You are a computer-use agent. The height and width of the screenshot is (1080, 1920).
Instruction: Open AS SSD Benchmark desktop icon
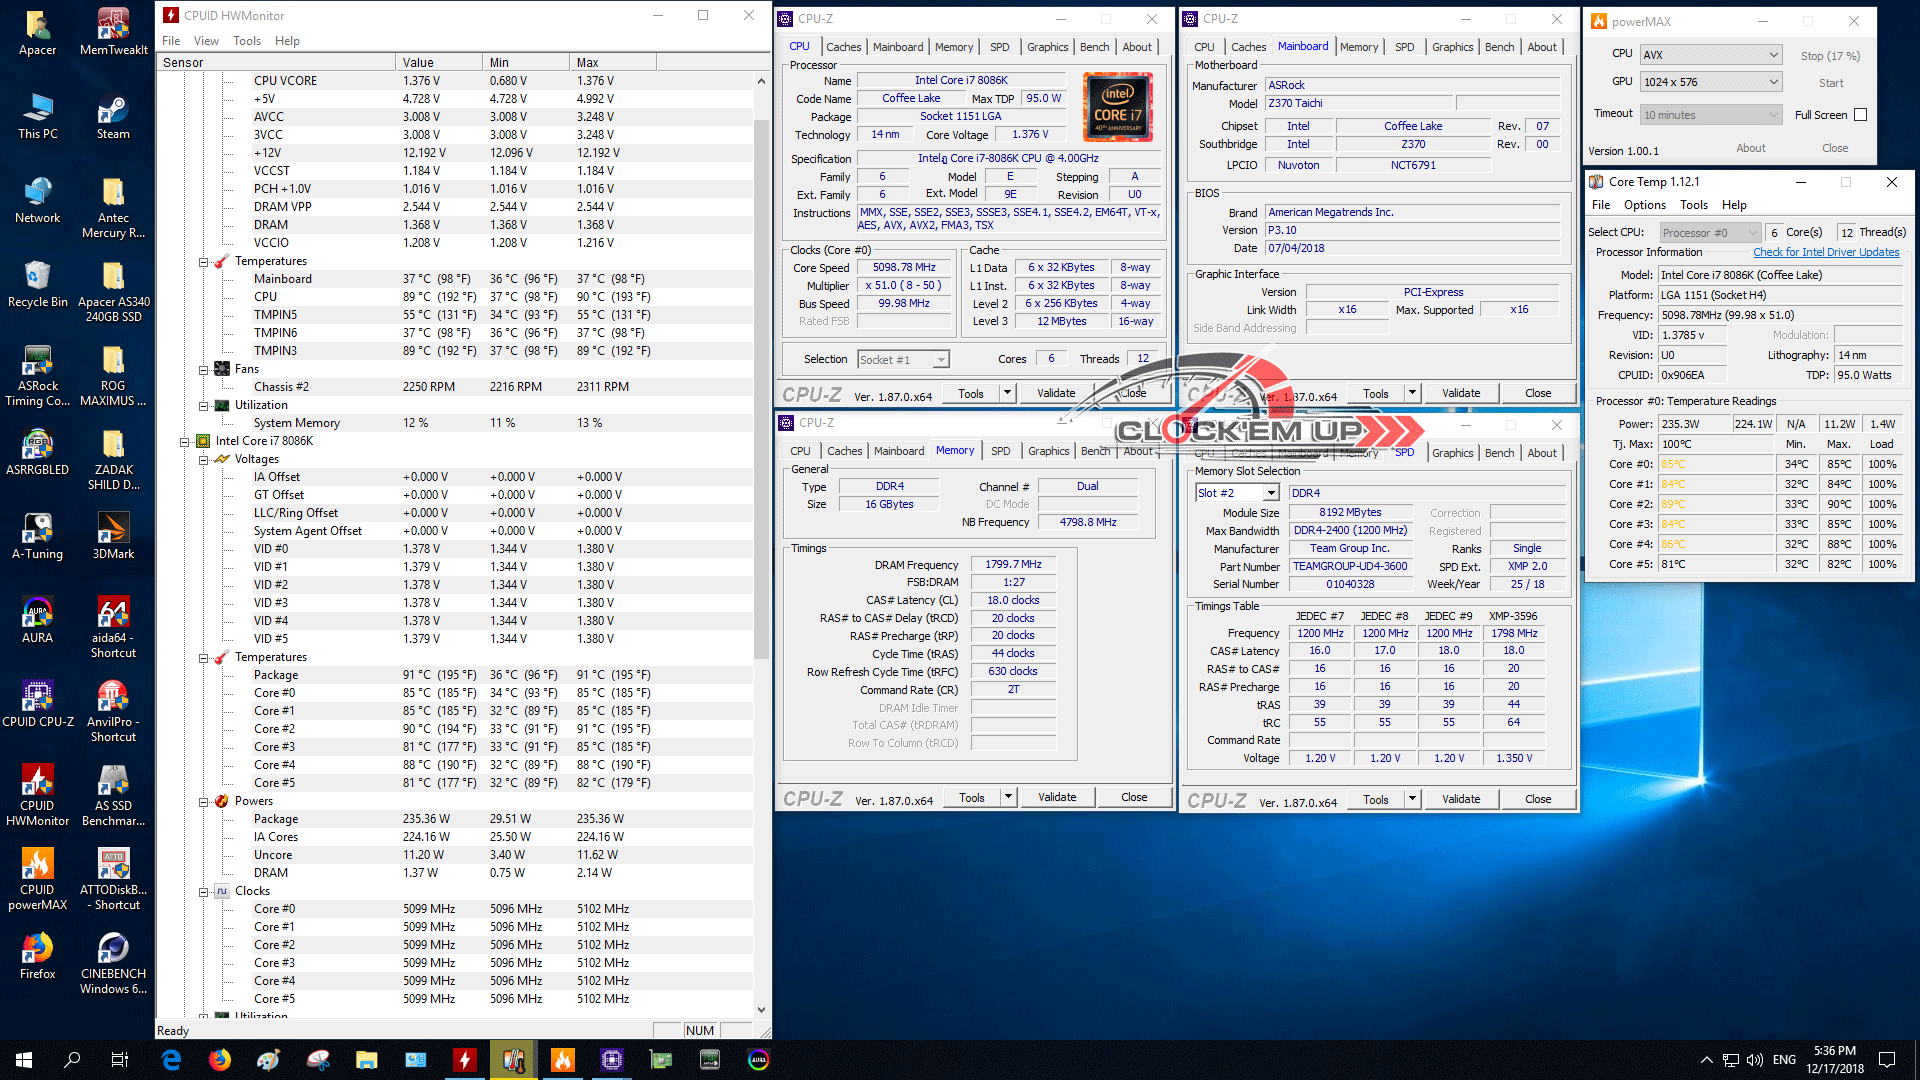pyautogui.click(x=113, y=796)
